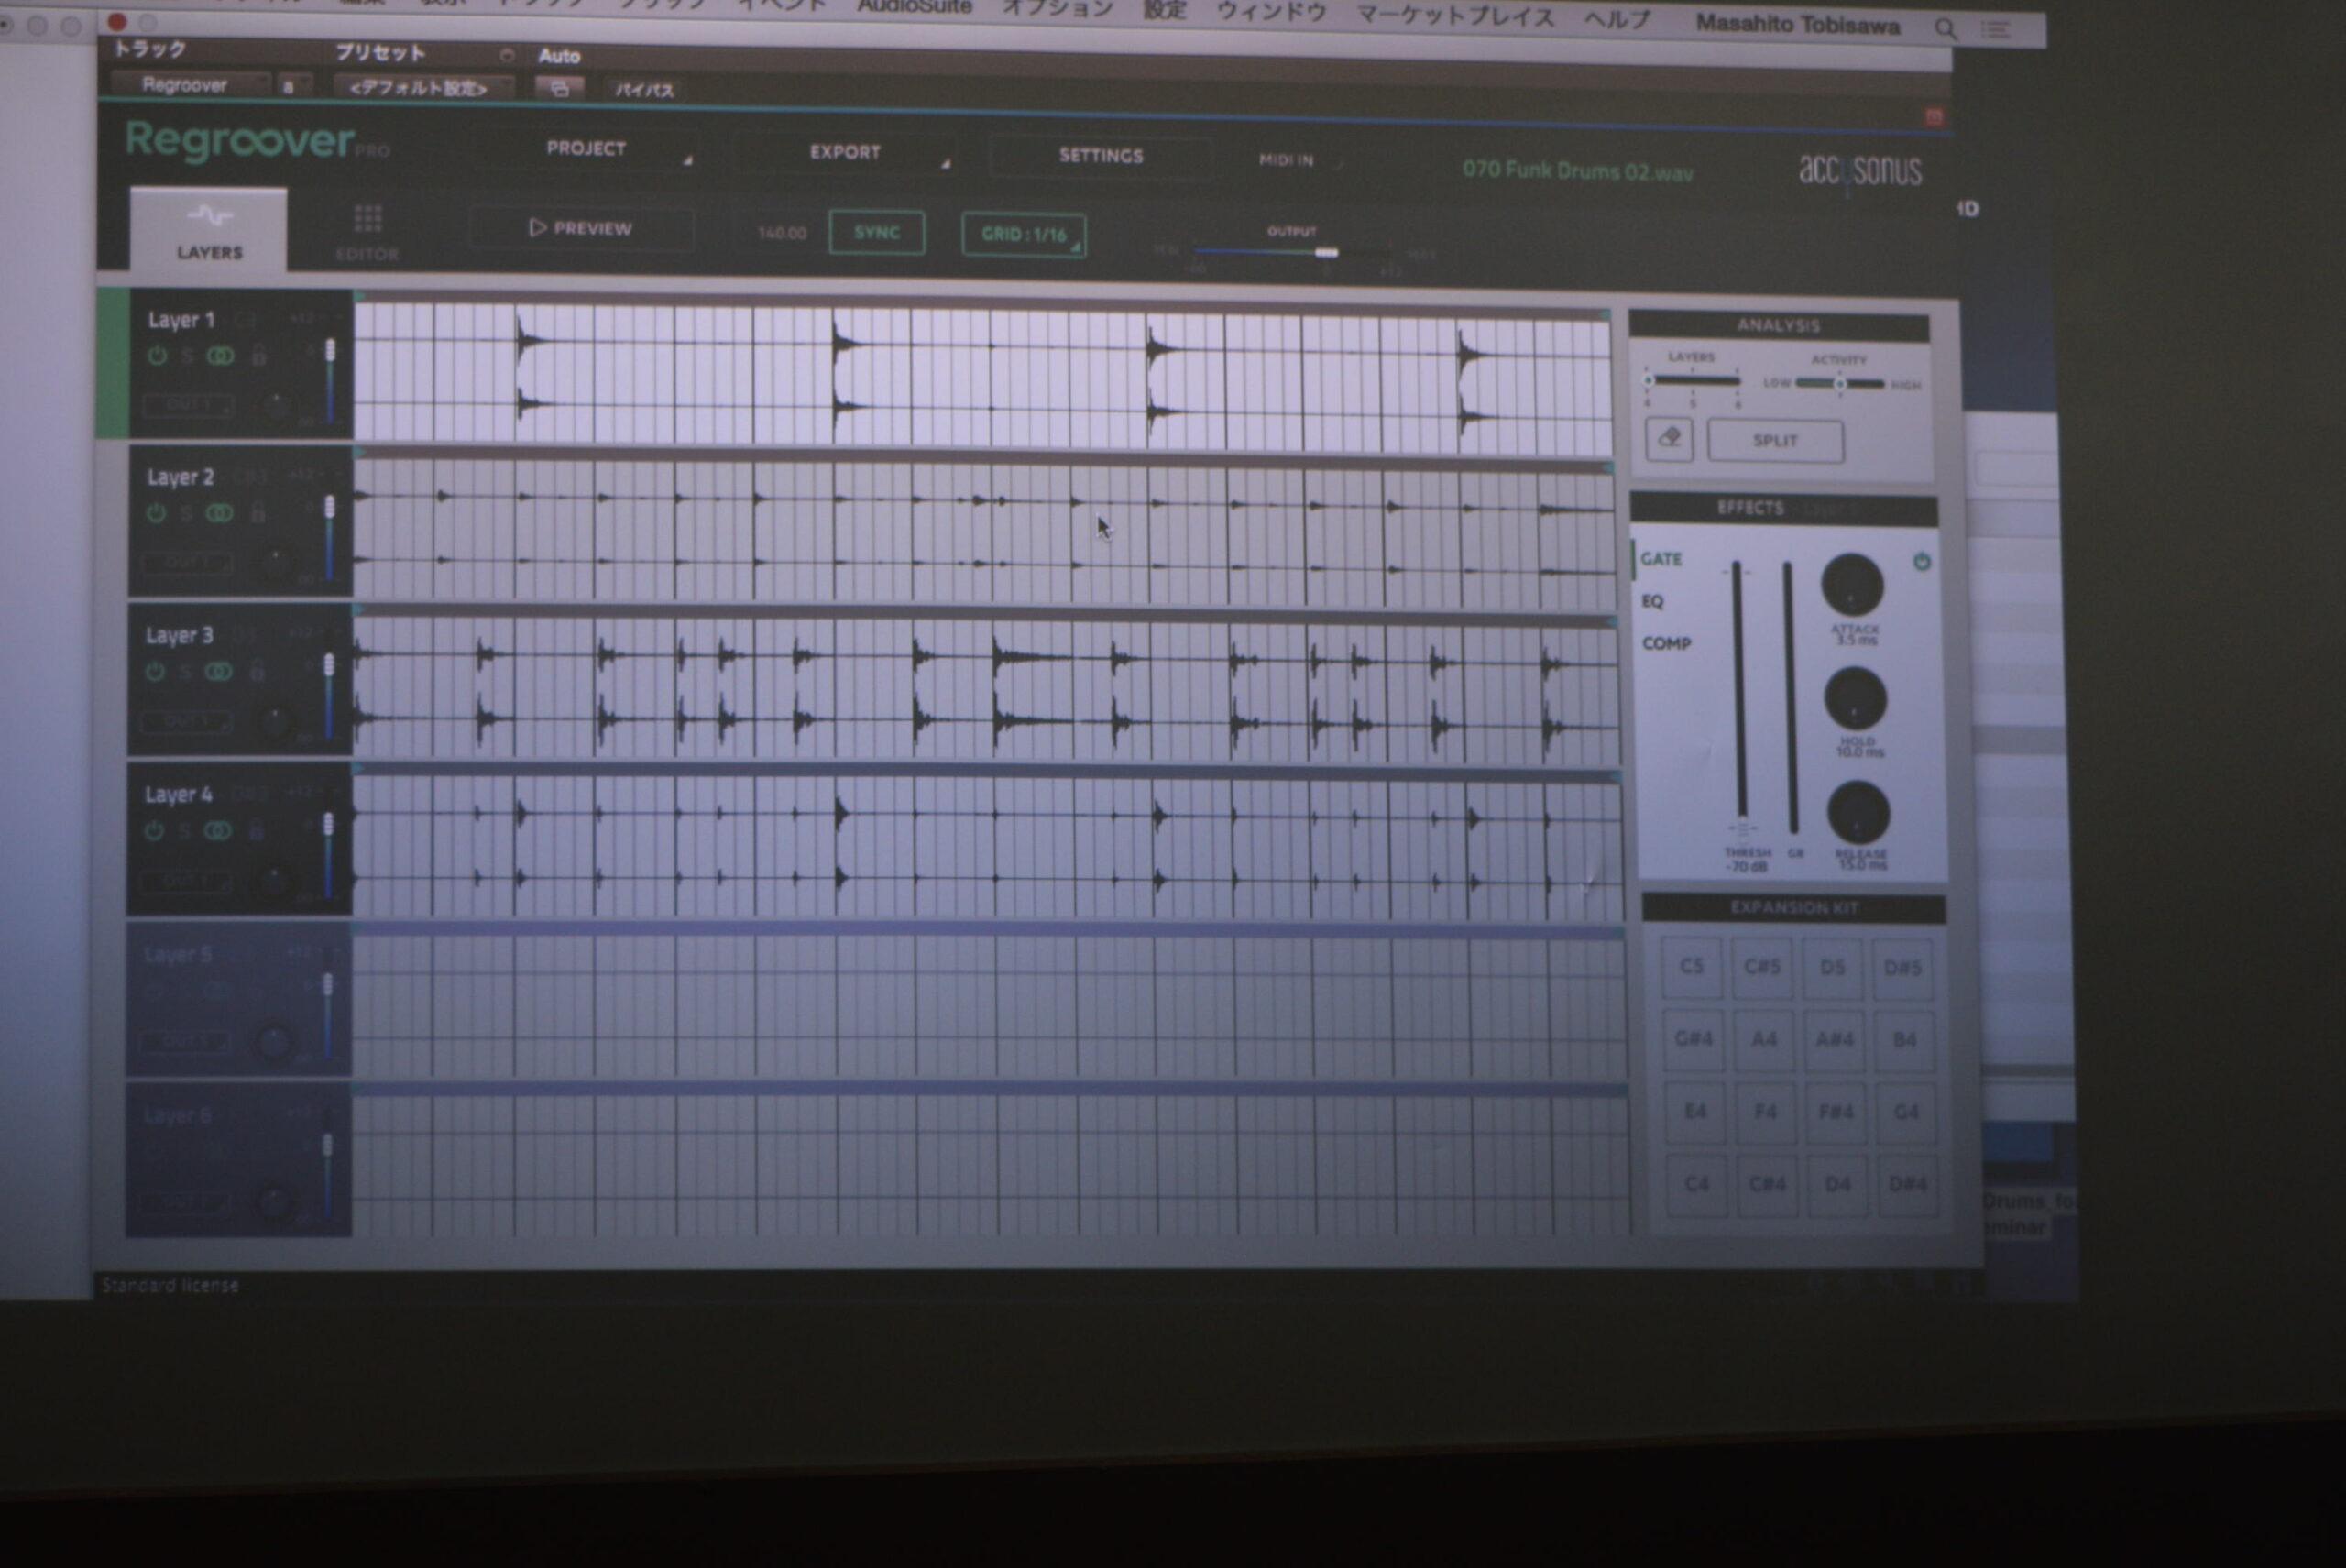The height and width of the screenshot is (1568, 2346).
Task: Select the GATE effect tab
Action: [1661, 559]
